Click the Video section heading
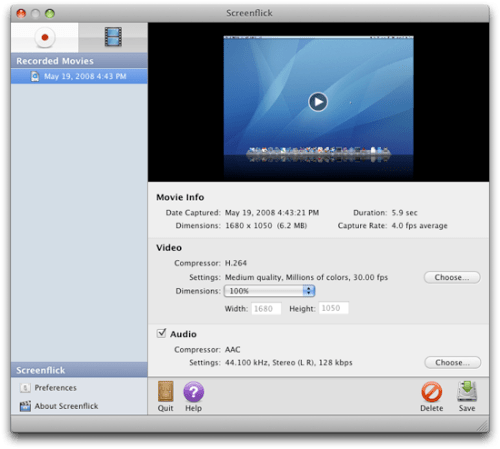The width and height of the screenshot is (500, 449). tap(169, 248)
